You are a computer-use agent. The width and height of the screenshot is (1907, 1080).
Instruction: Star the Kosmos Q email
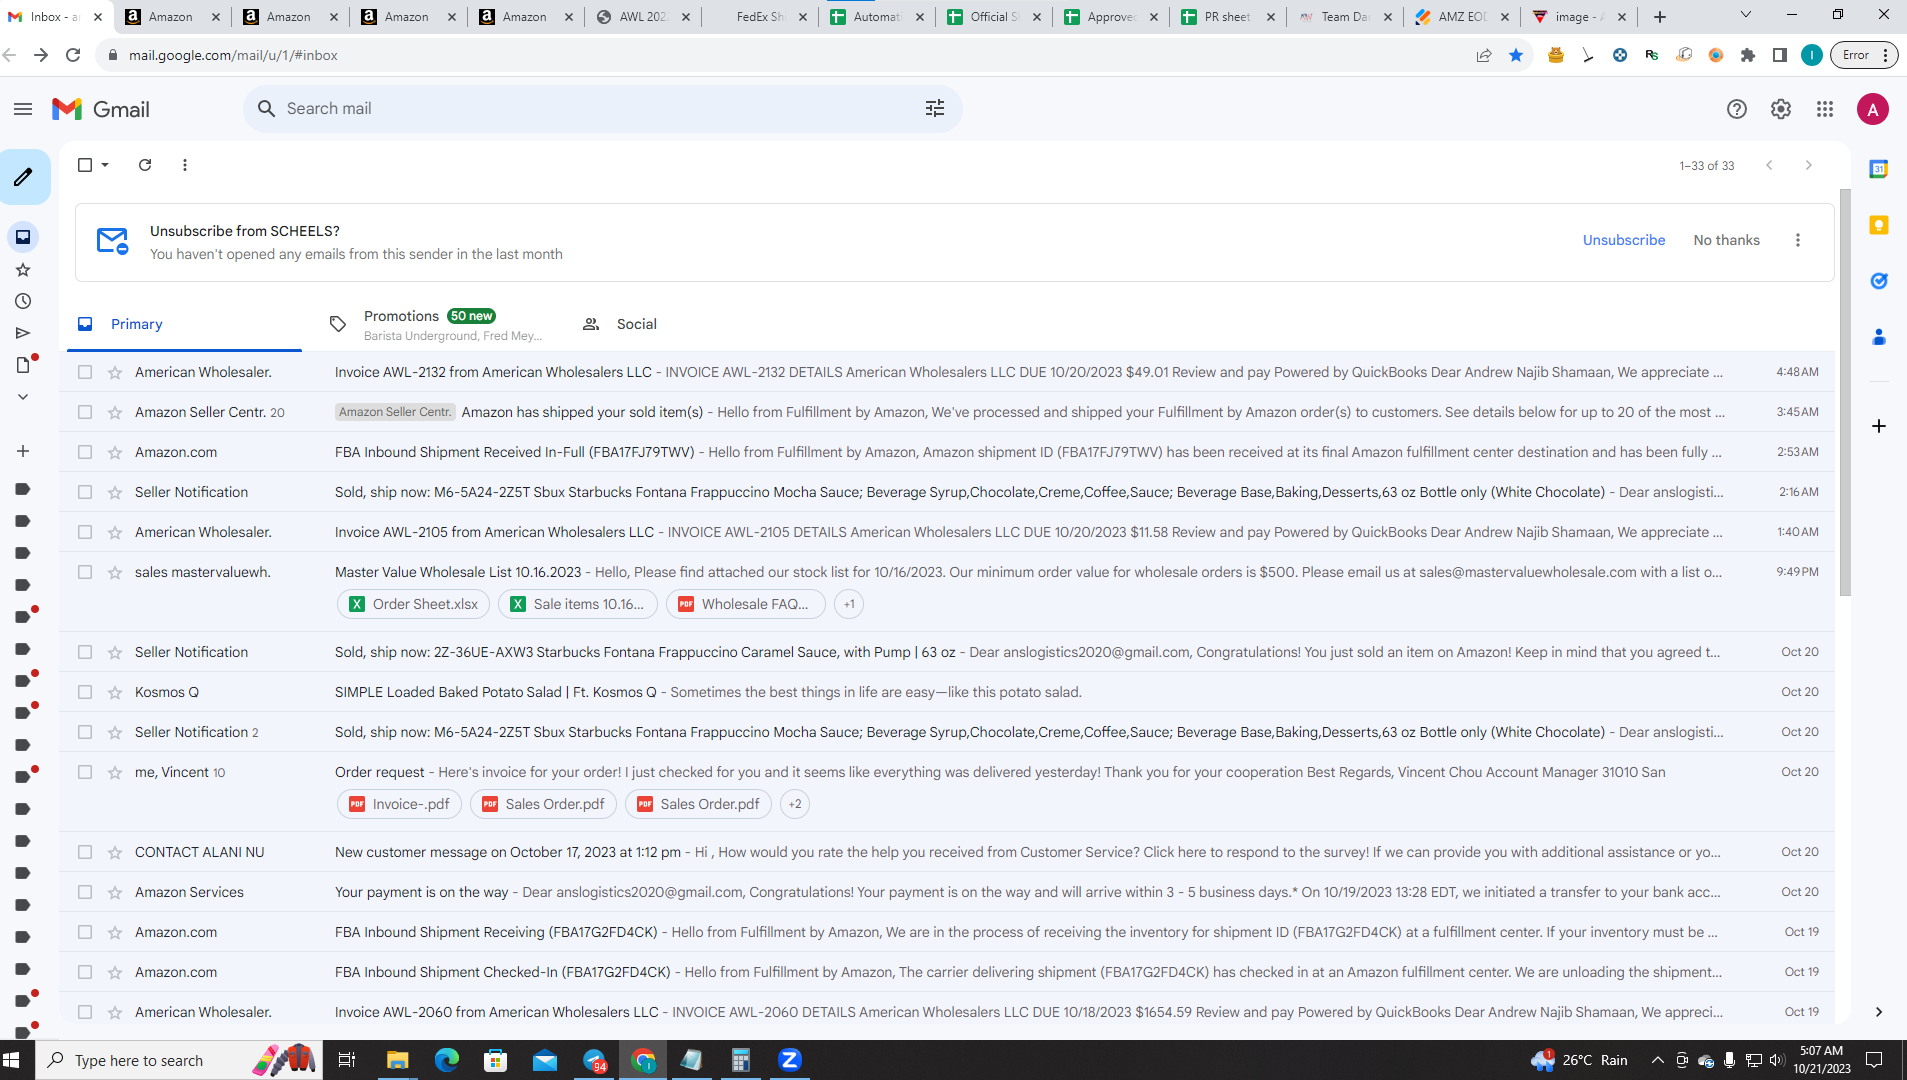tap(115, 692)
